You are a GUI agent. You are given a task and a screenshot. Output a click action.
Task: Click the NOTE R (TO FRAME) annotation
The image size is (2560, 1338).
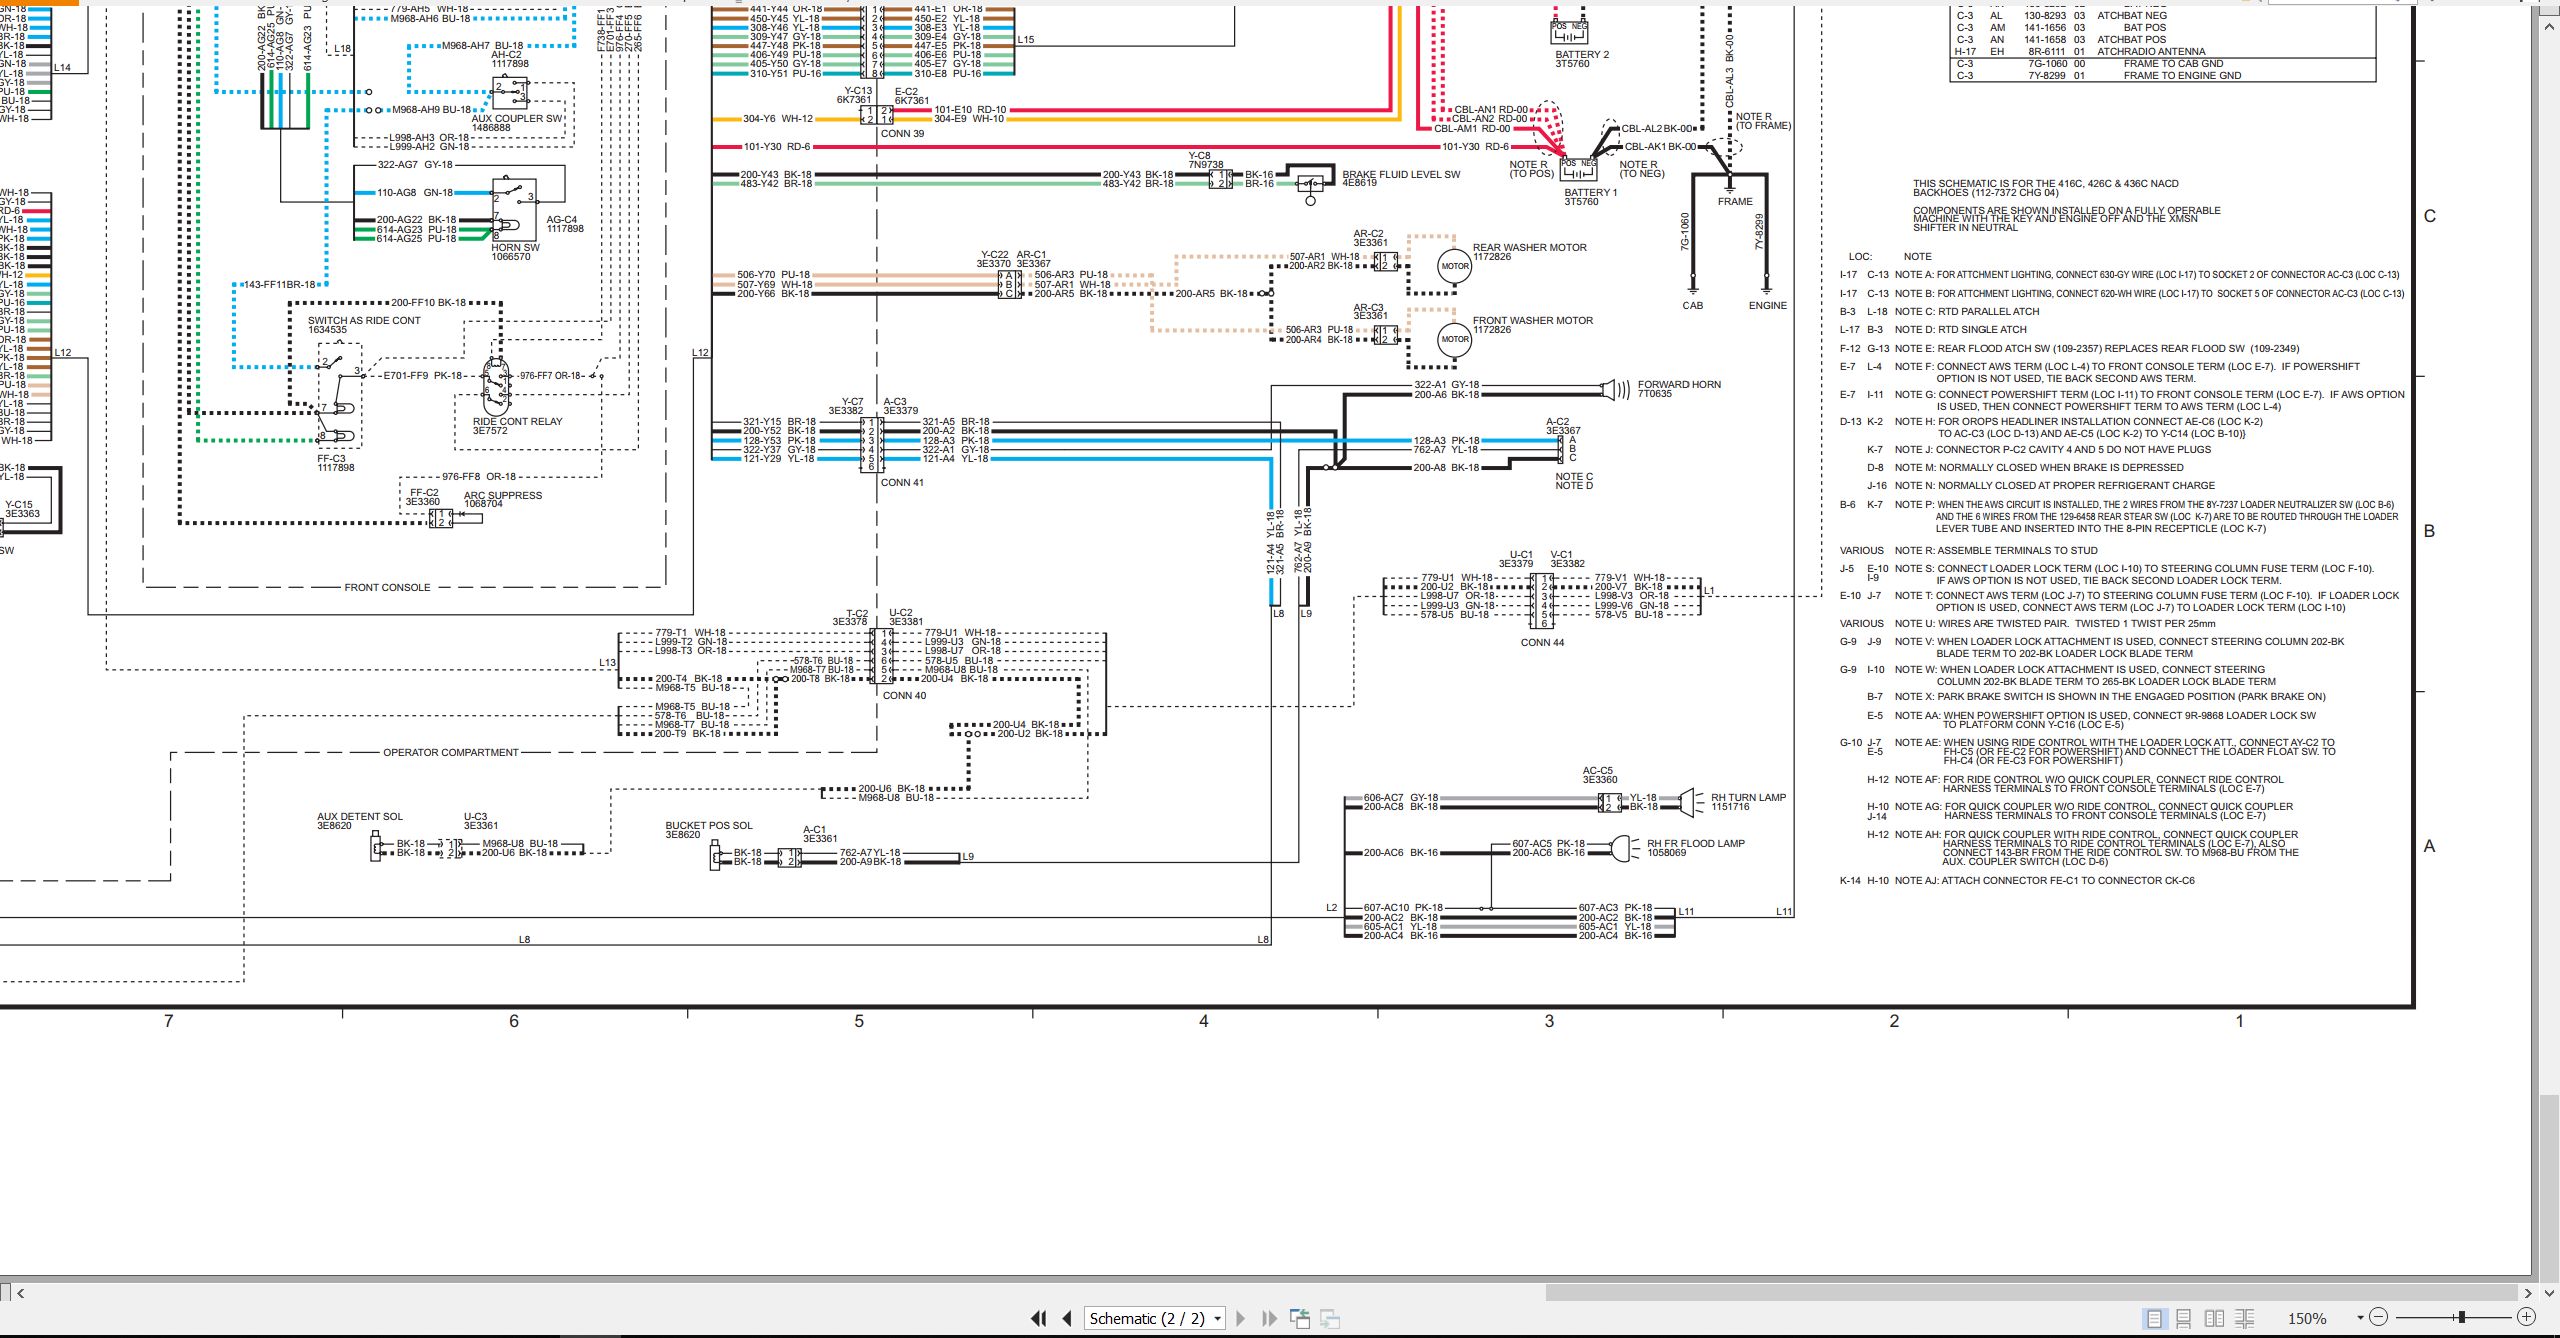(x=1763, y=121)
